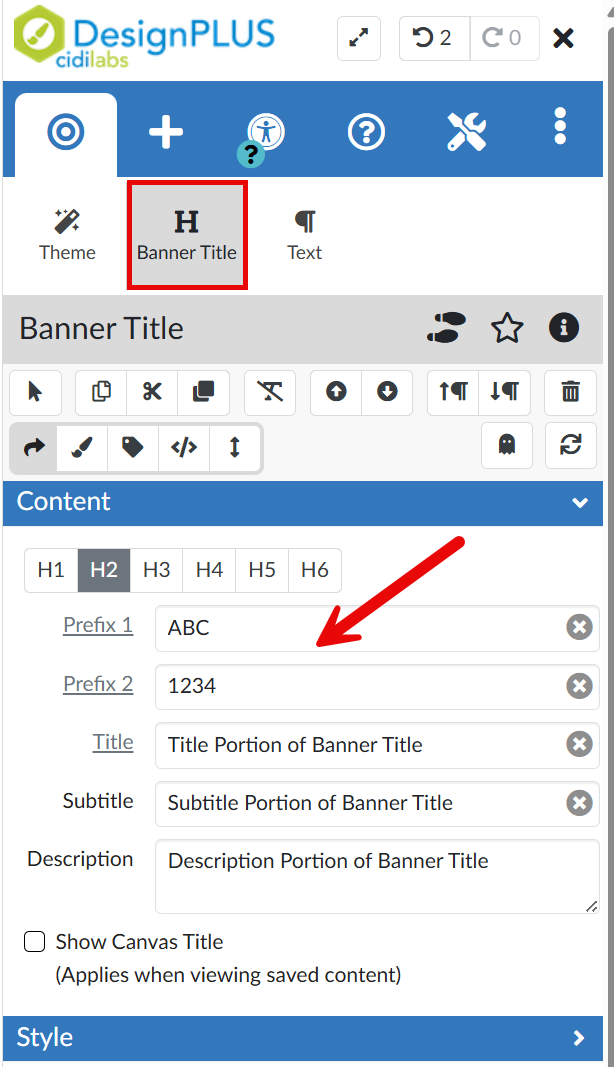The height and width of the screenshot is (1068, 615).
Task: Select the H1 heading level
Action: tap(51, 570)
